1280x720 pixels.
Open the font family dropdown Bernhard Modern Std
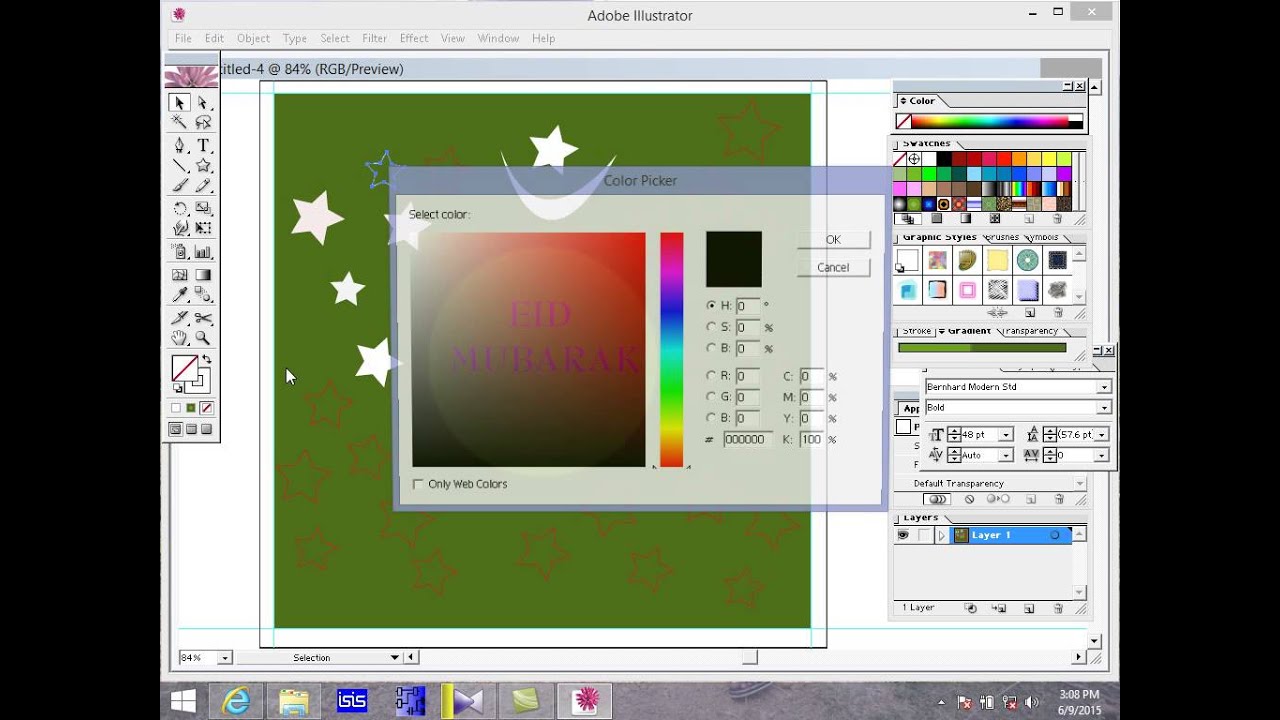coord(1104,387)
